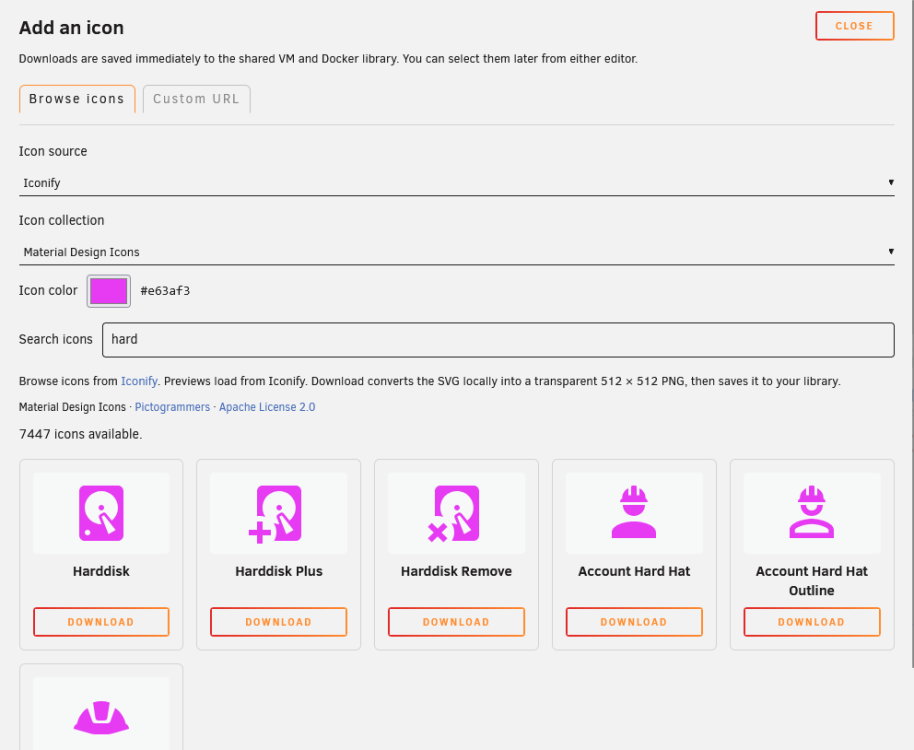The image size is (914, 750).
Task: Click the 7447 icons available text
Action: click(80, 434)
